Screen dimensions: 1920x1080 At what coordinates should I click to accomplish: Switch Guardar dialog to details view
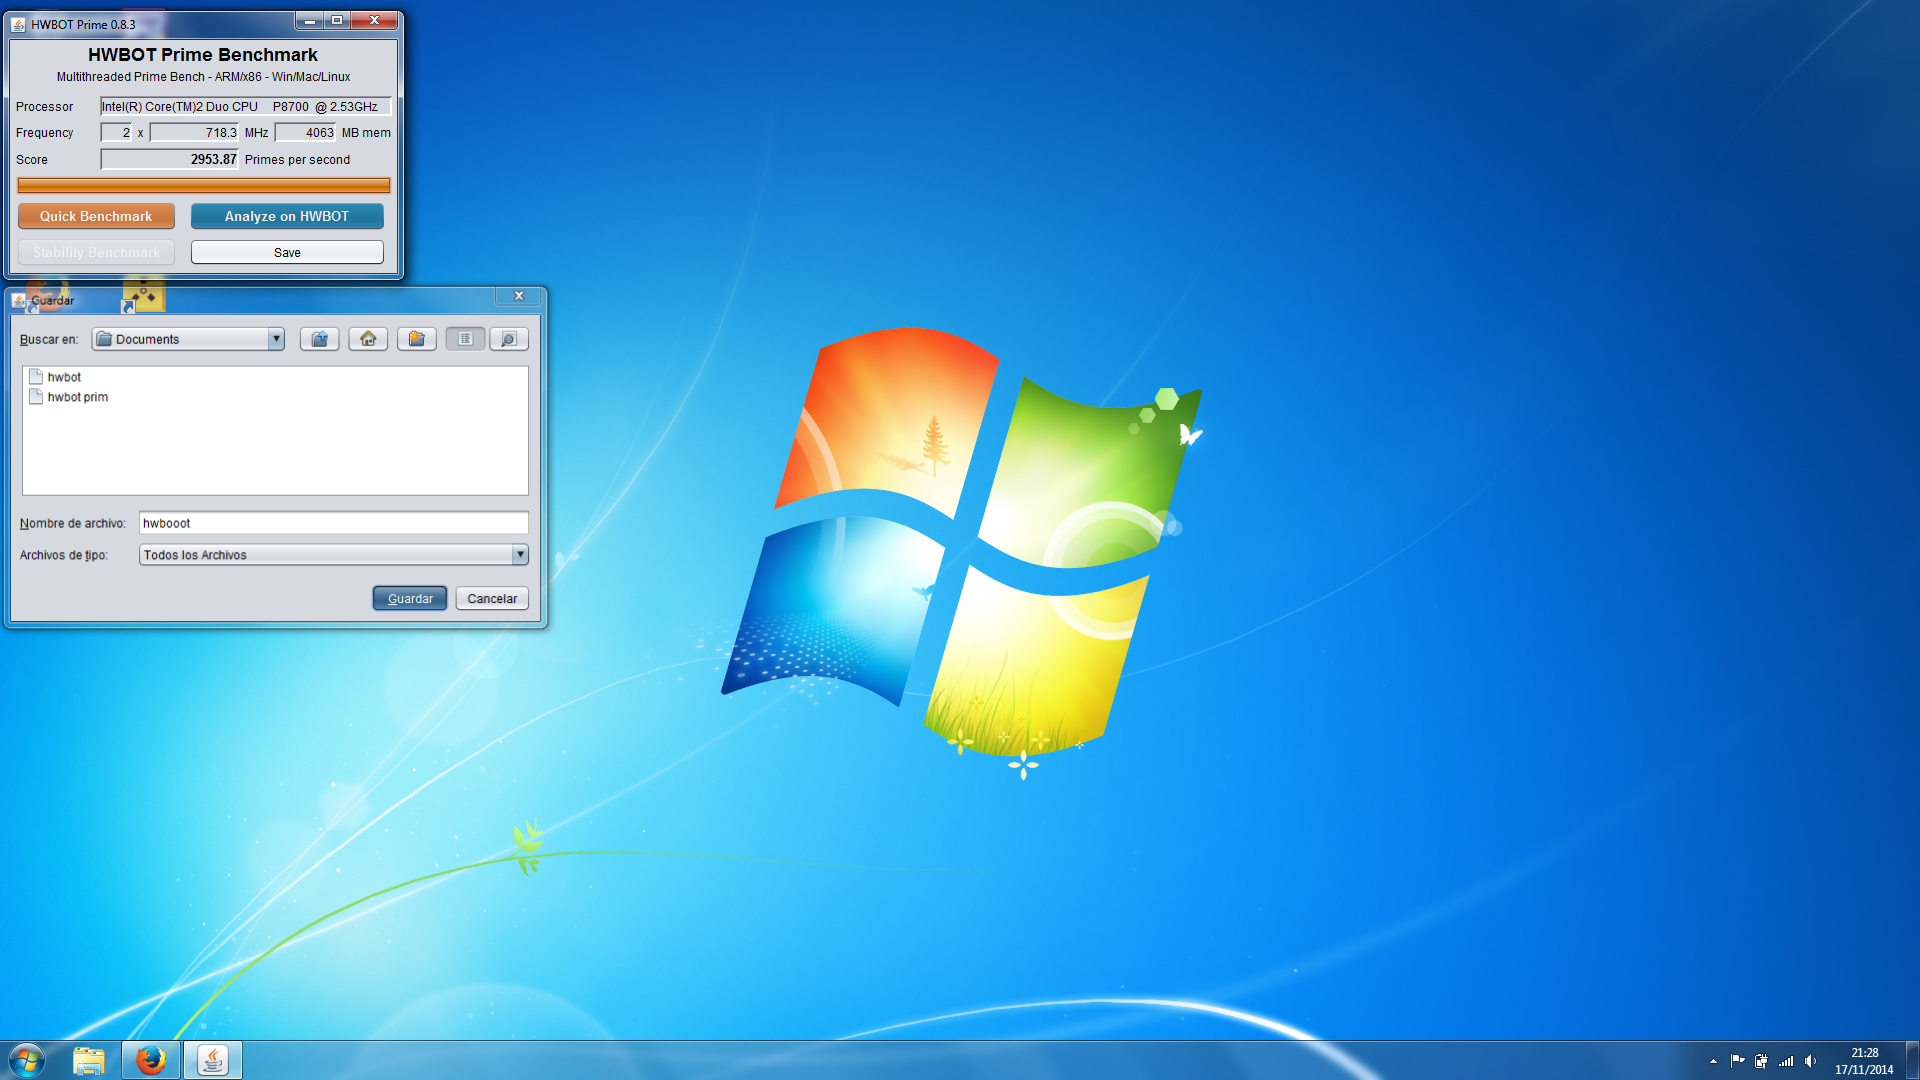[509, 339]
